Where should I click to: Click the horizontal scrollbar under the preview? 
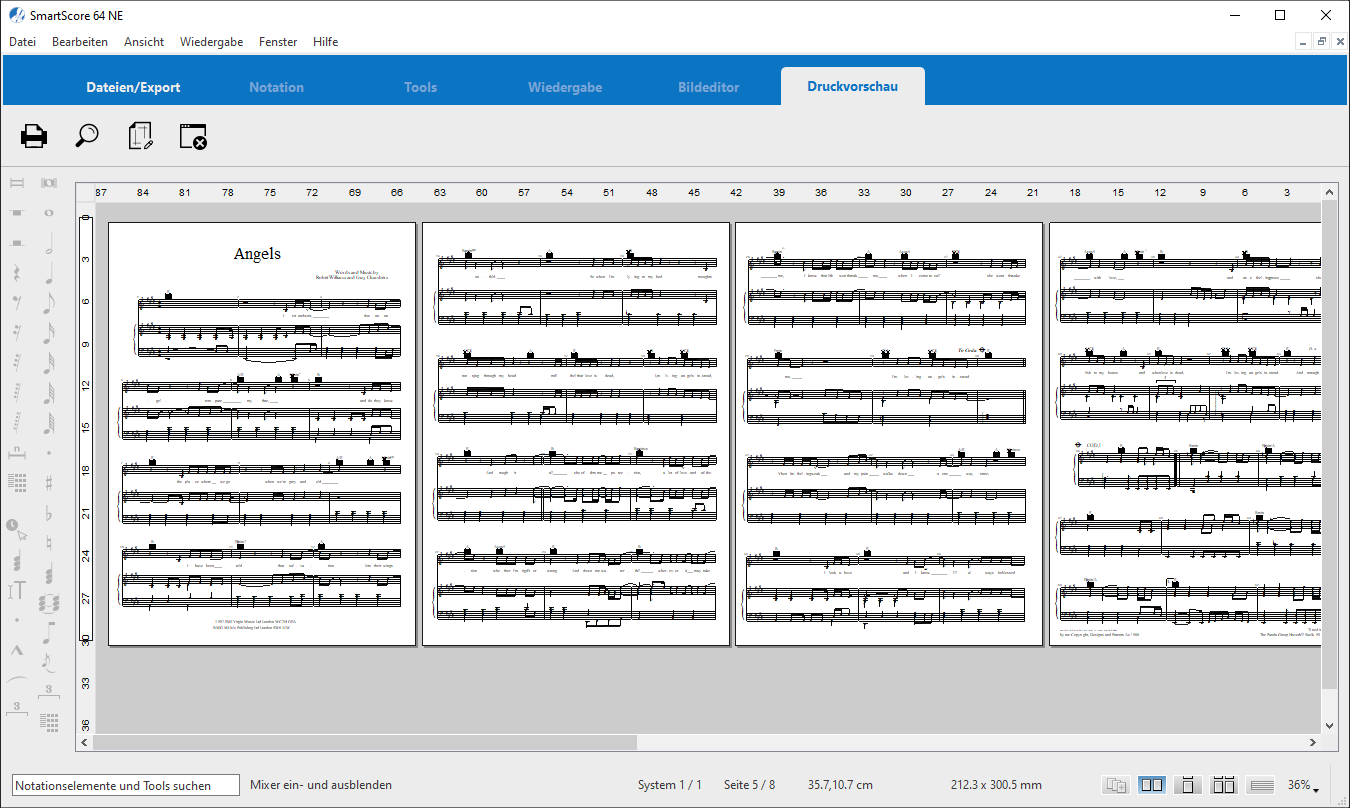point(364,743)
